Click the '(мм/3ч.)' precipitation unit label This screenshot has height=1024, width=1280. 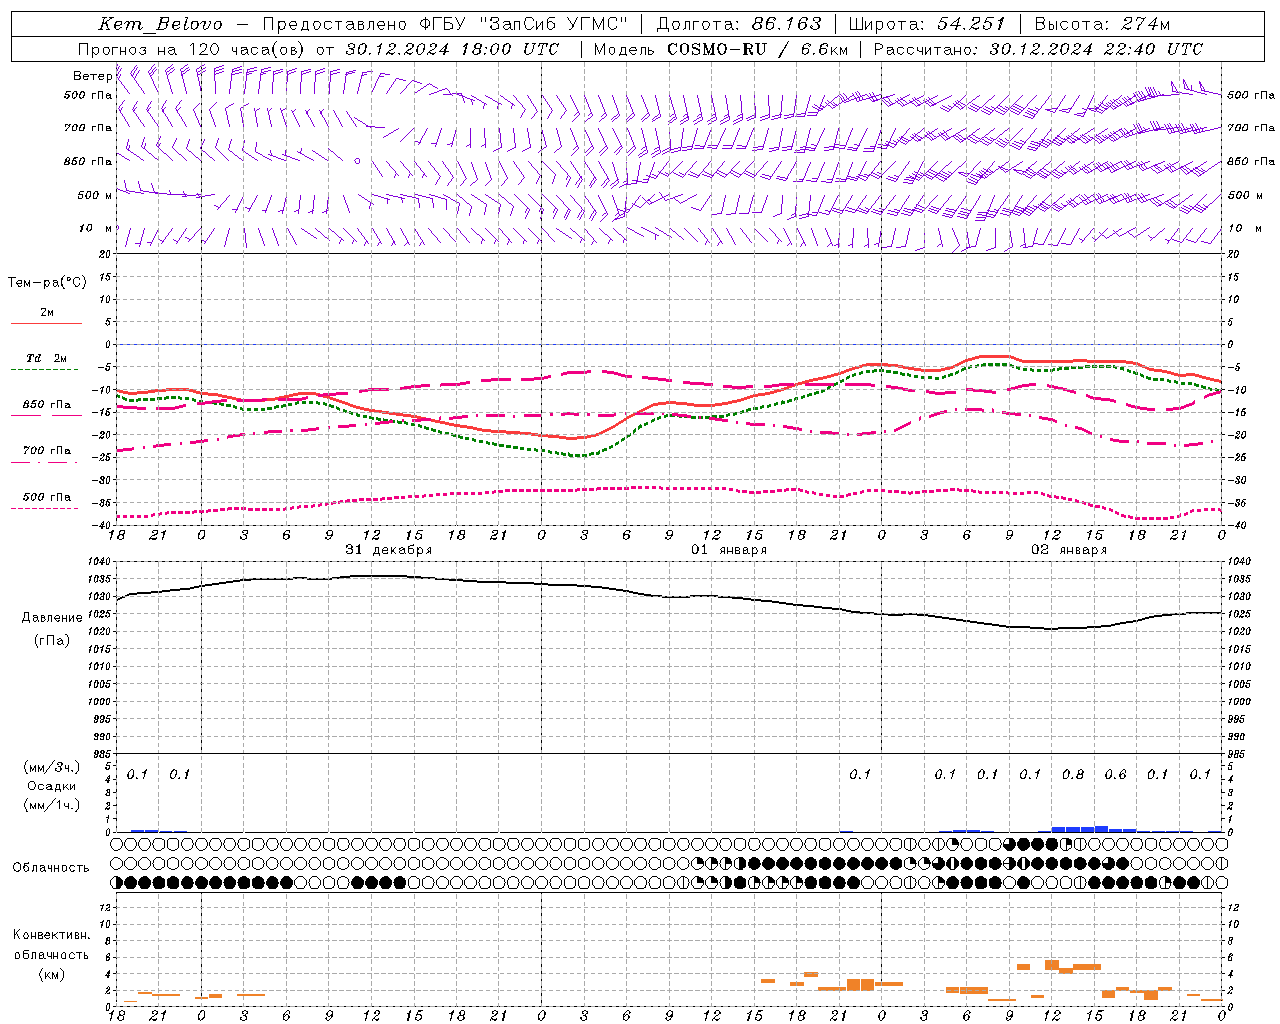51,767
